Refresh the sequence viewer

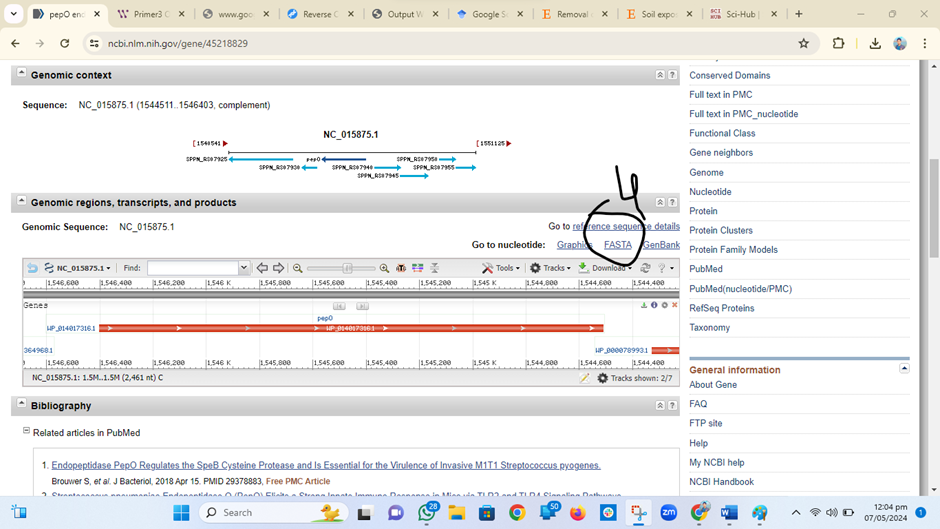[645, 268]
